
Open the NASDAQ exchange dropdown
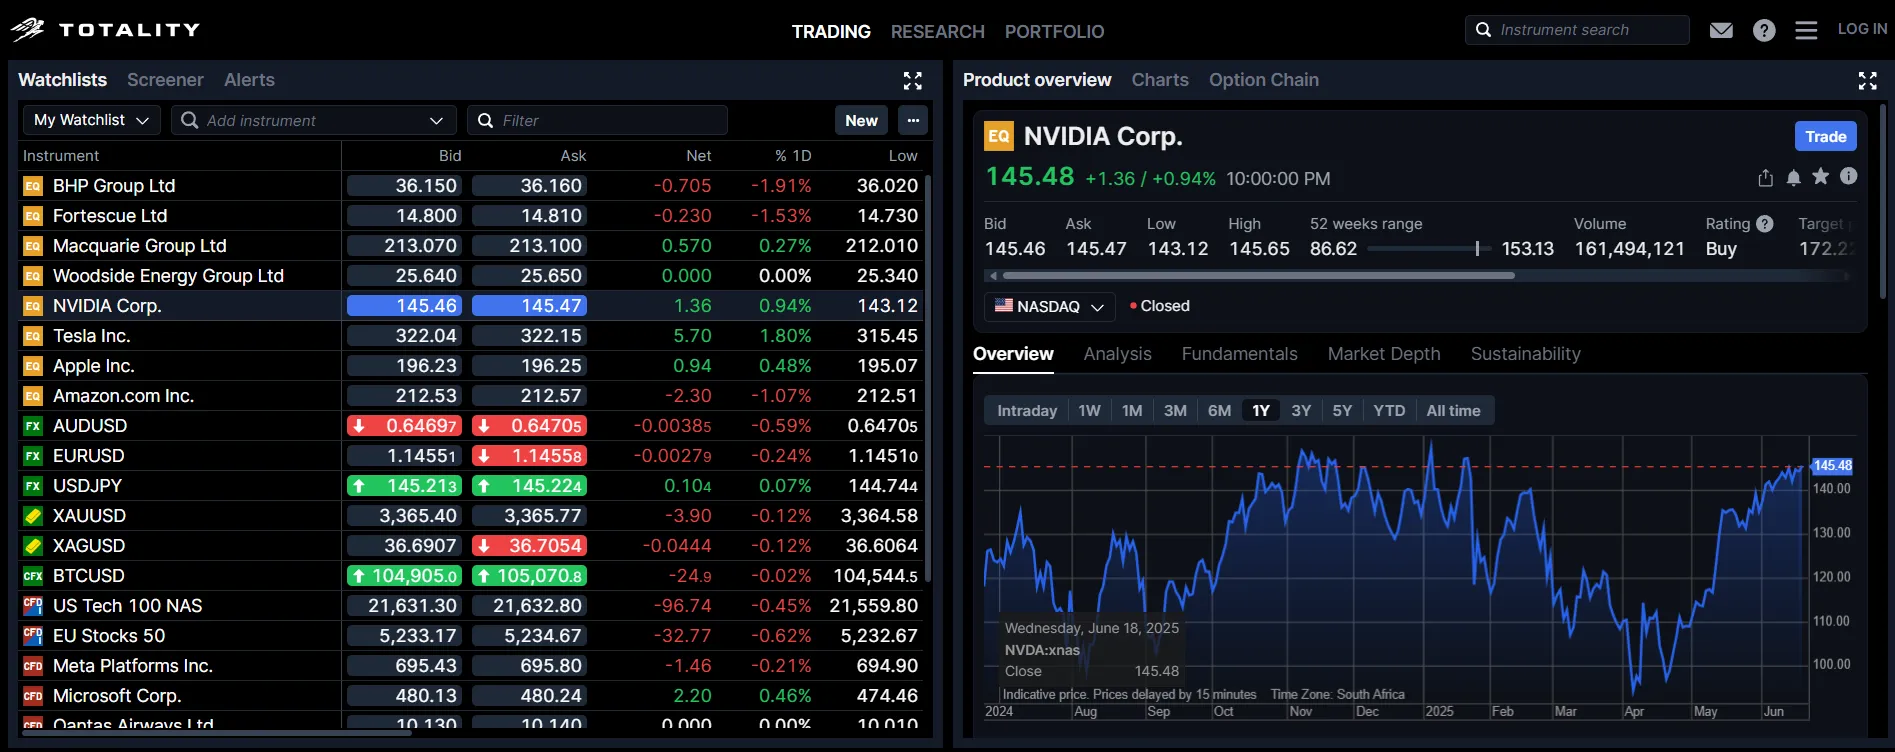(x=1049, y=306)
